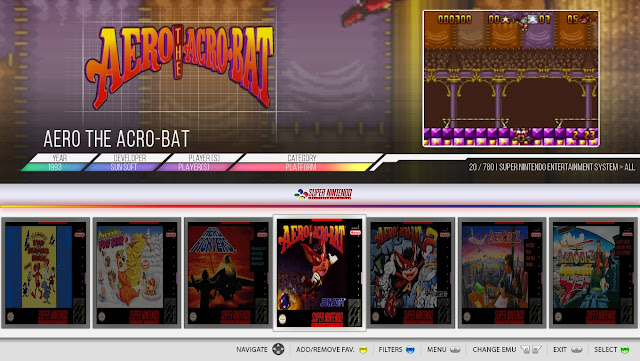Viewport: 640px width, 361px height.
Task: Click the Category value Platform
Action: coord(301,167)
